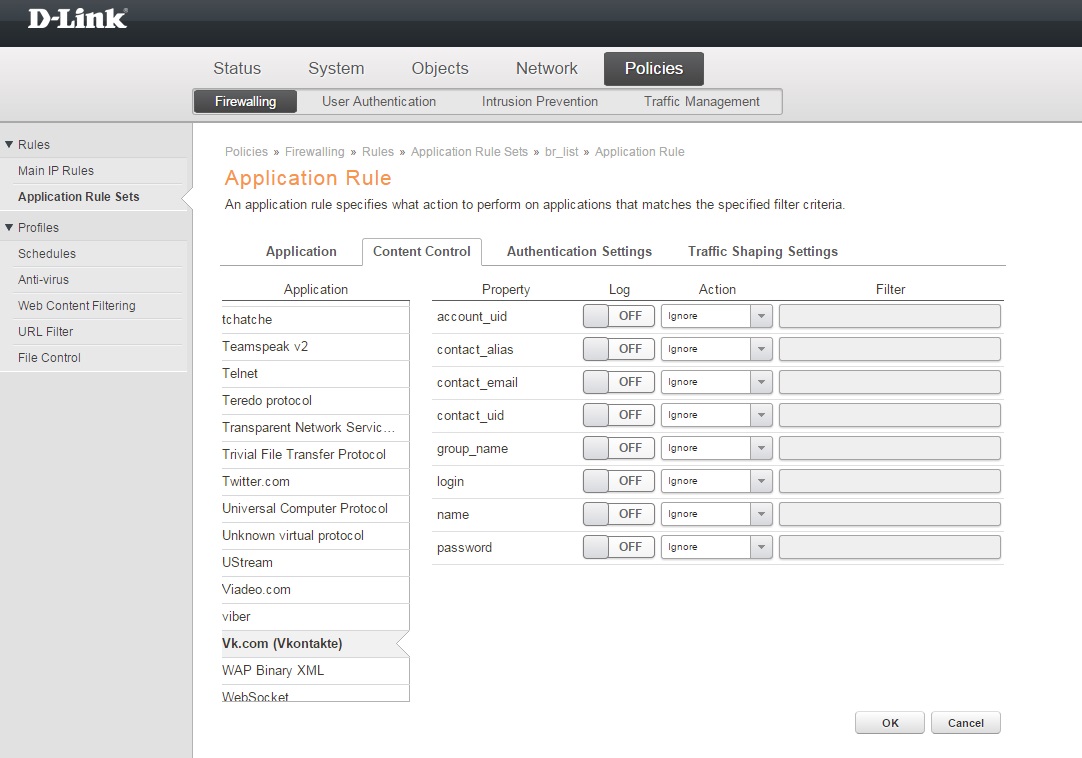Open the Traffic Shaping Settings tab
The height and width of the screenshot is (758, 1082).
tap(762, 252)
